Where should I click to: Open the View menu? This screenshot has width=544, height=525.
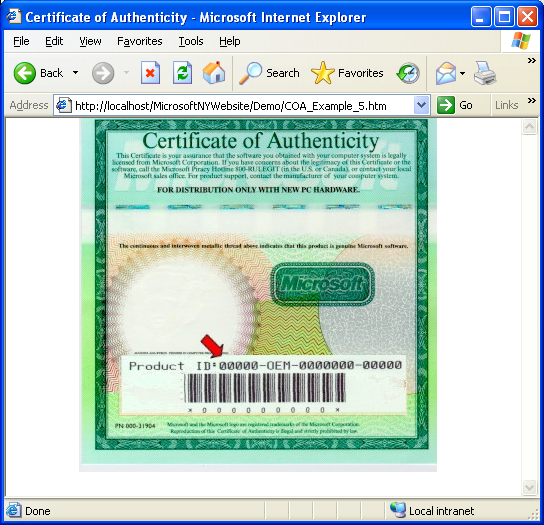90,41
